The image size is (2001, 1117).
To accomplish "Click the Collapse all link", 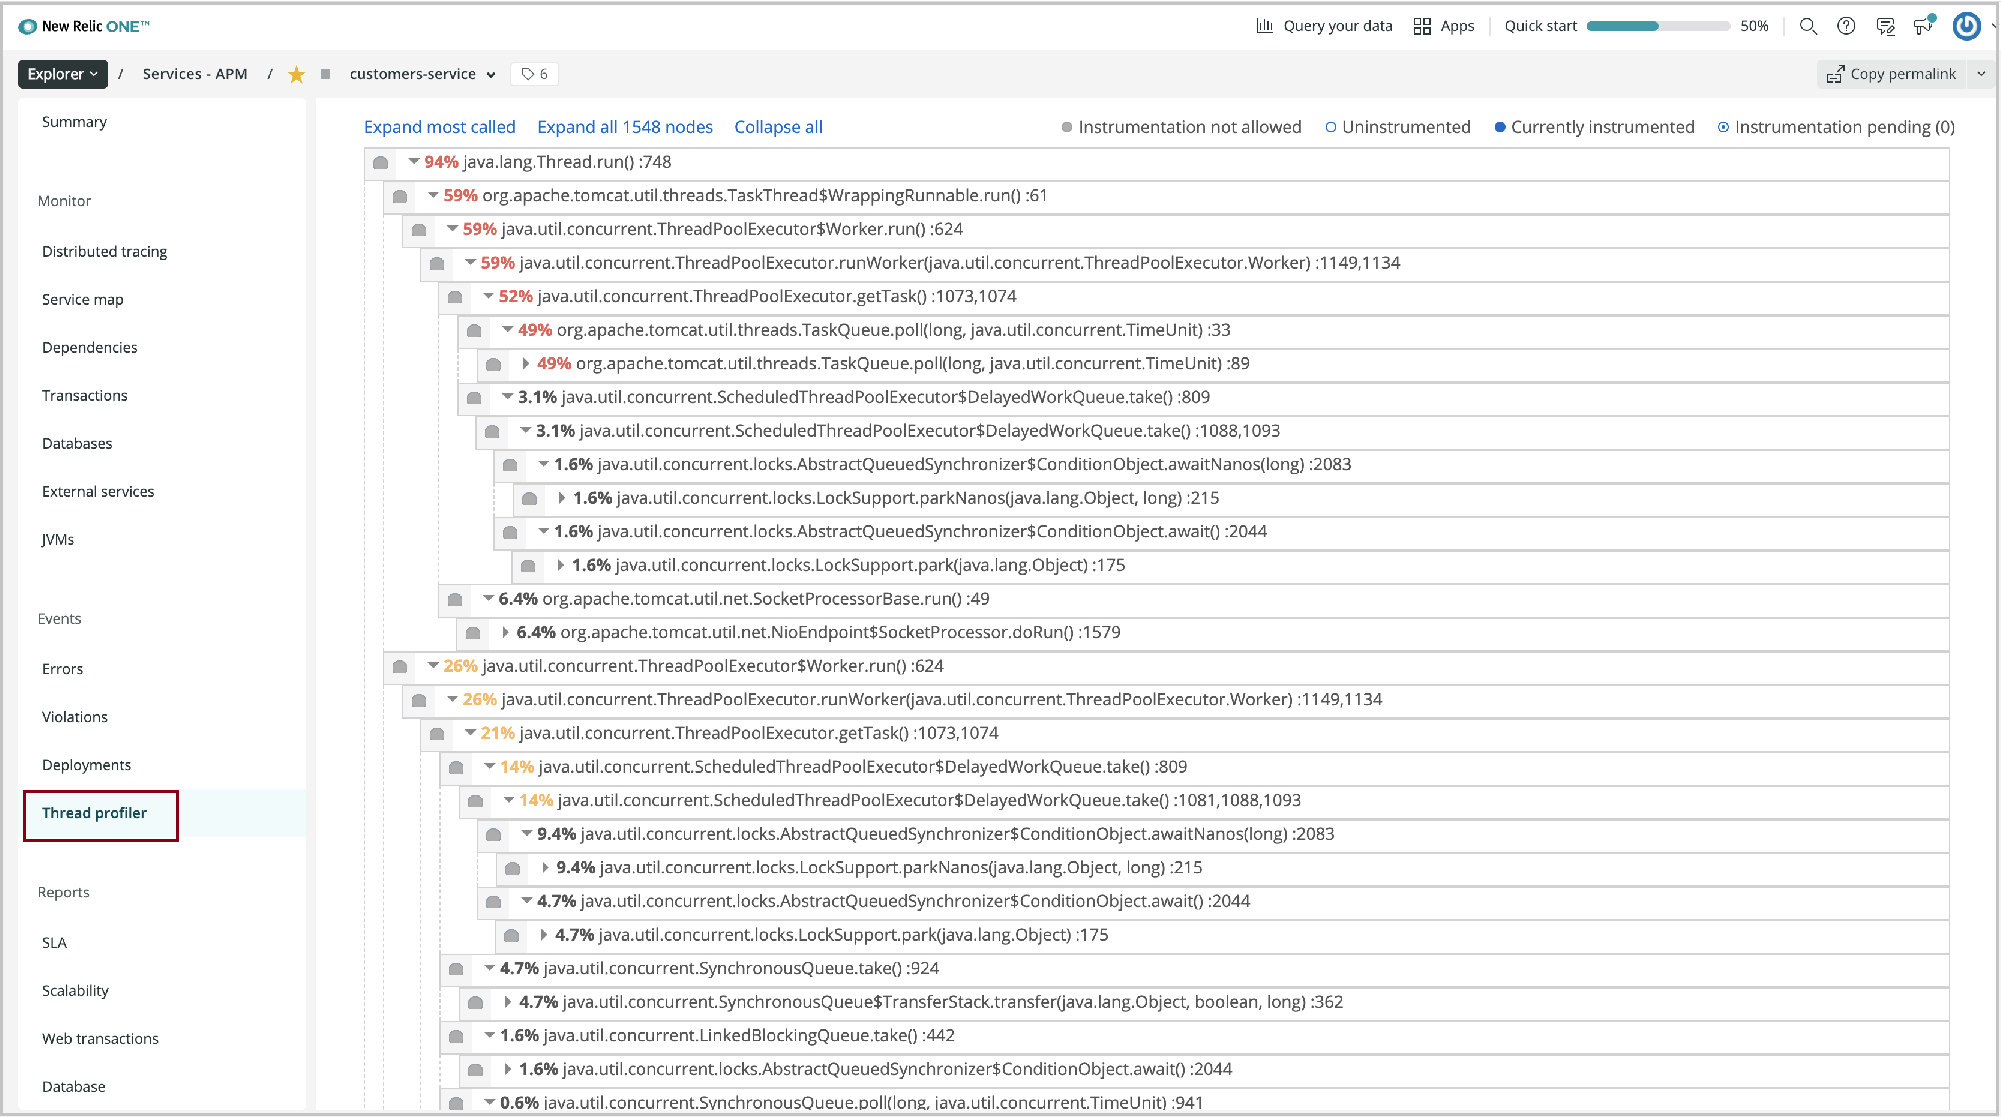I will pyautogui.click(x=778, y=127).
